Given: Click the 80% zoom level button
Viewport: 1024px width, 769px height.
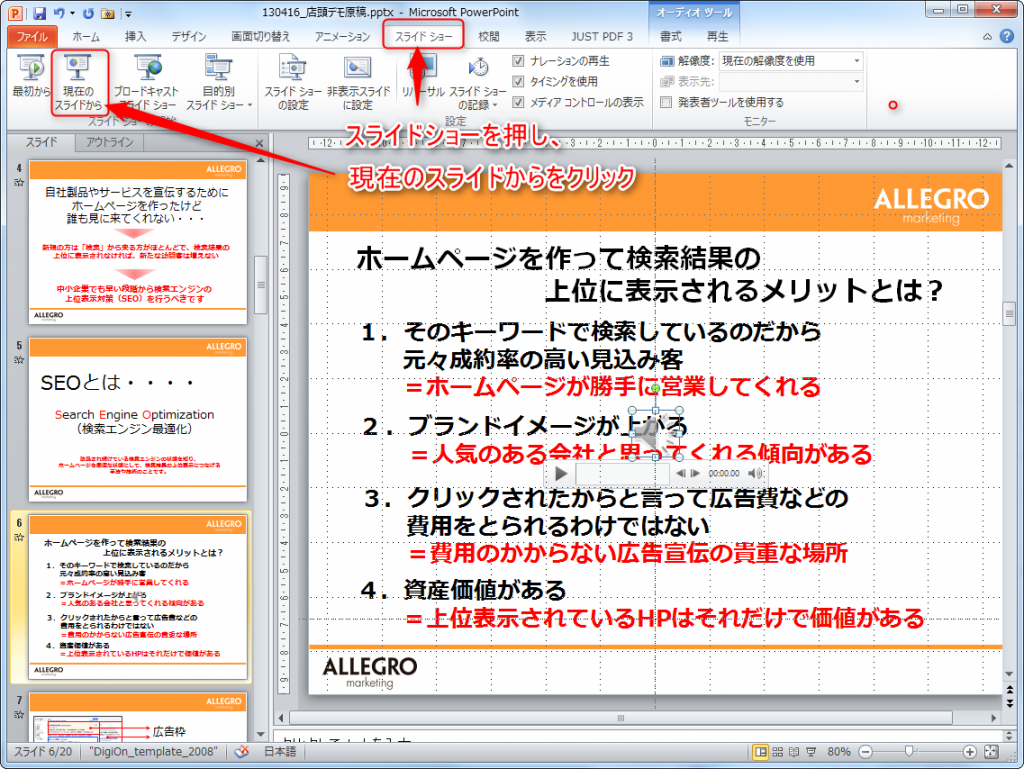Looking at the screenshot, I should coord(839,752).
